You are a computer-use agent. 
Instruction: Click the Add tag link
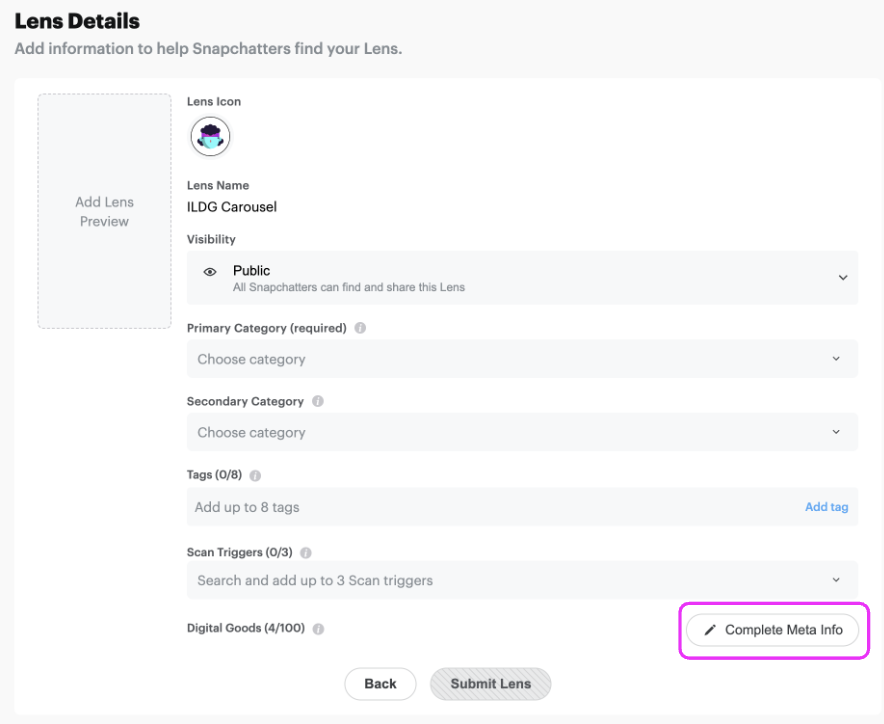click(x=826, y=507)
